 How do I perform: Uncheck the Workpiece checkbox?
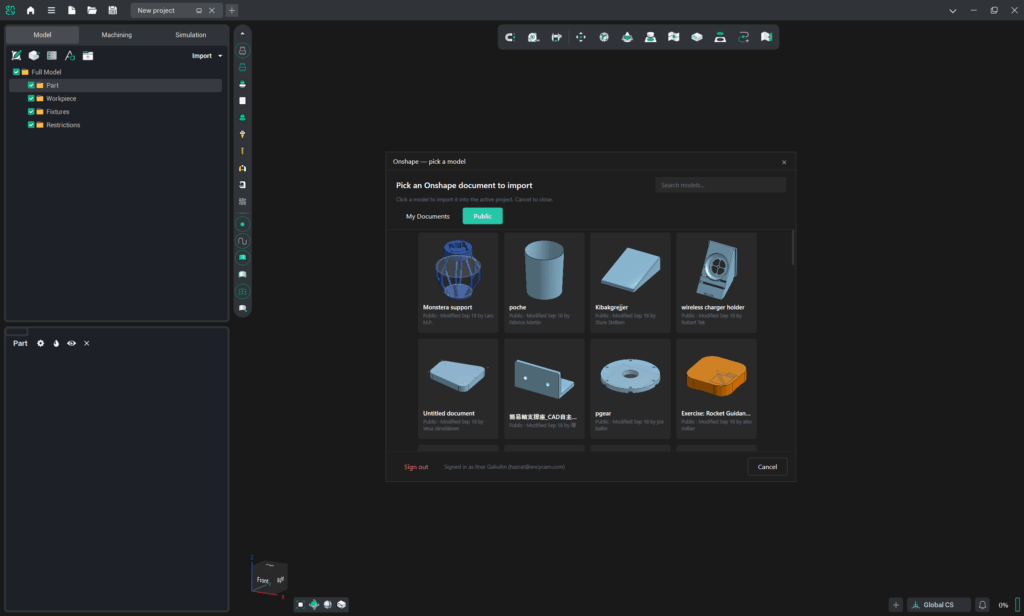(31, 98)
